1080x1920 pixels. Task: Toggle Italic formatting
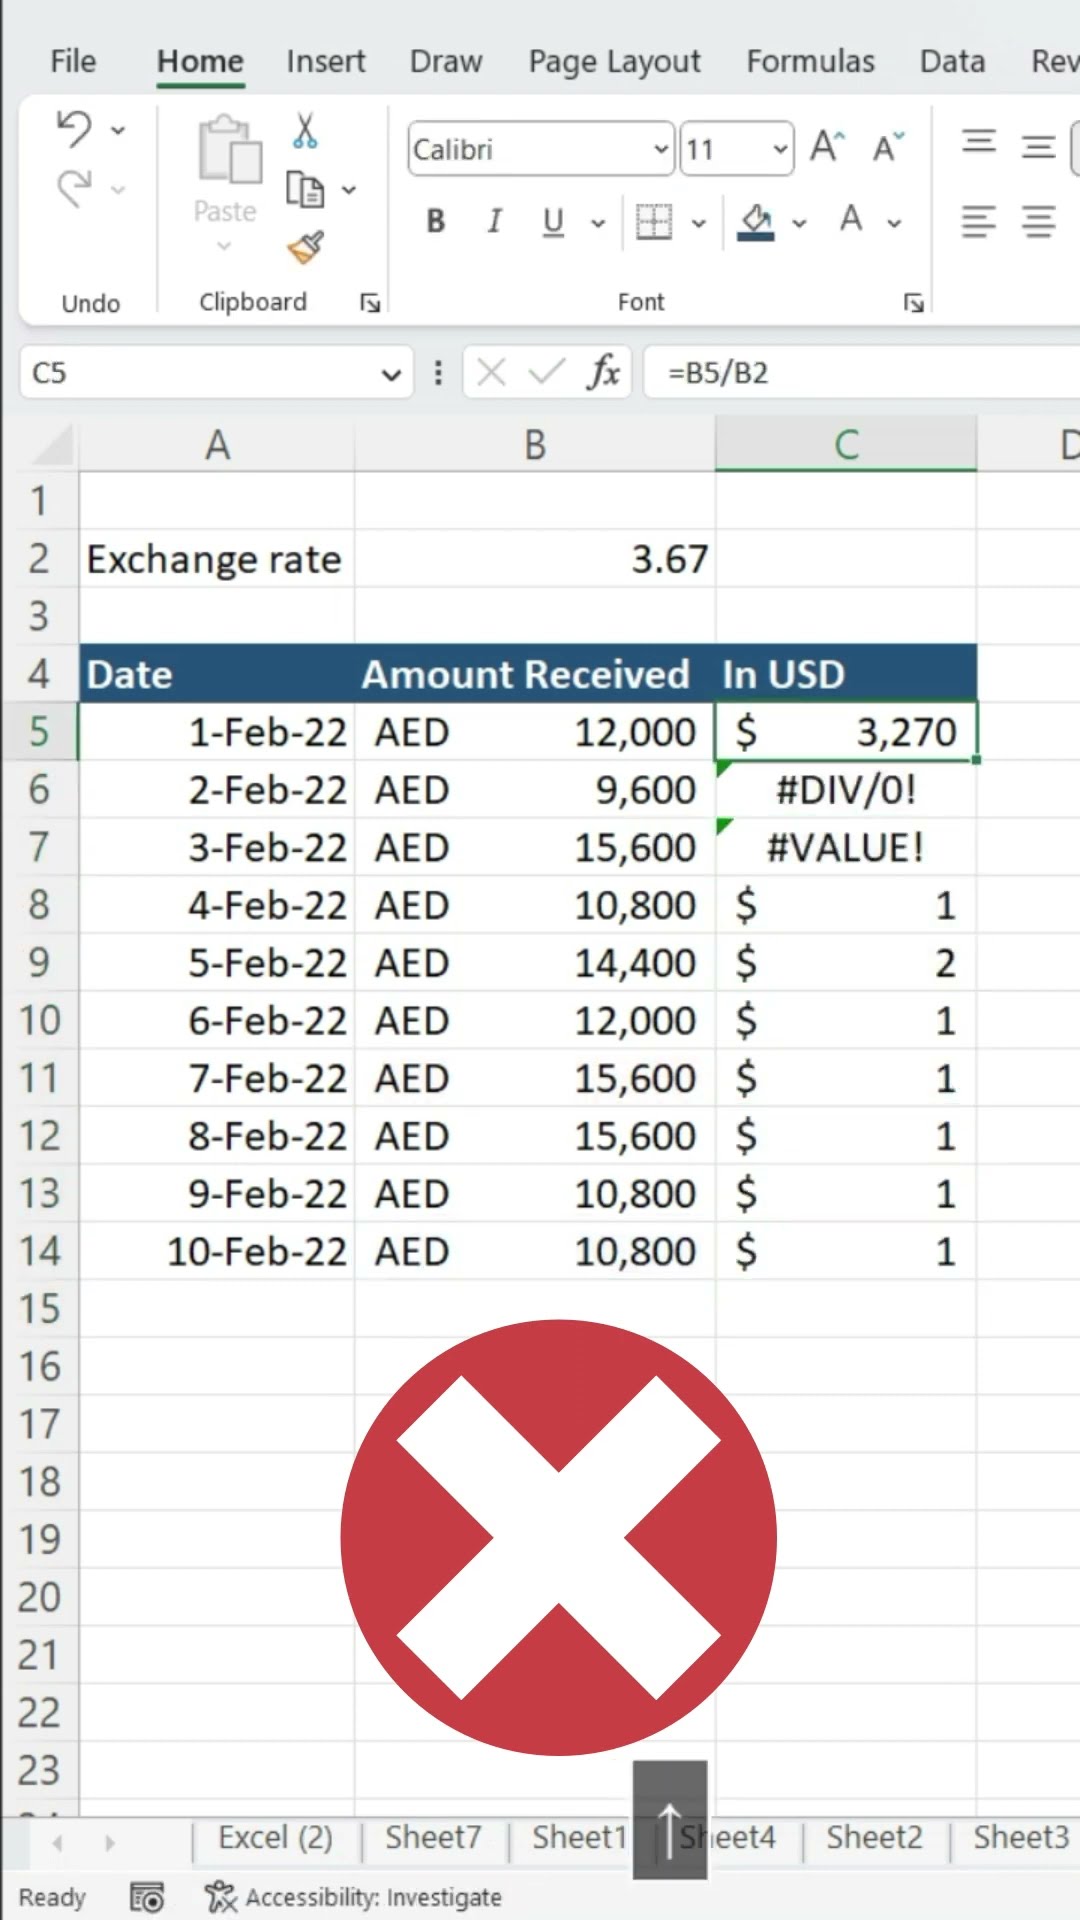pyautogui.click(x=494, y=221)
